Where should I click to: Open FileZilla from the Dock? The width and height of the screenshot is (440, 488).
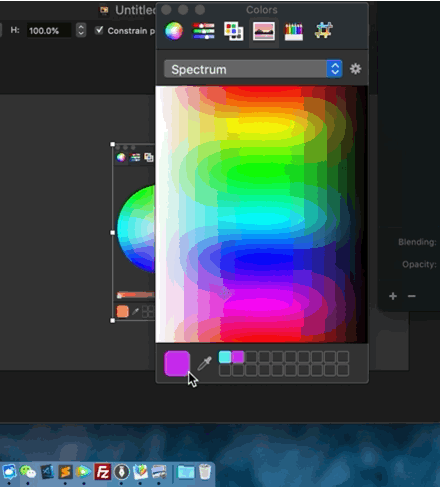[x=102, y=472]
